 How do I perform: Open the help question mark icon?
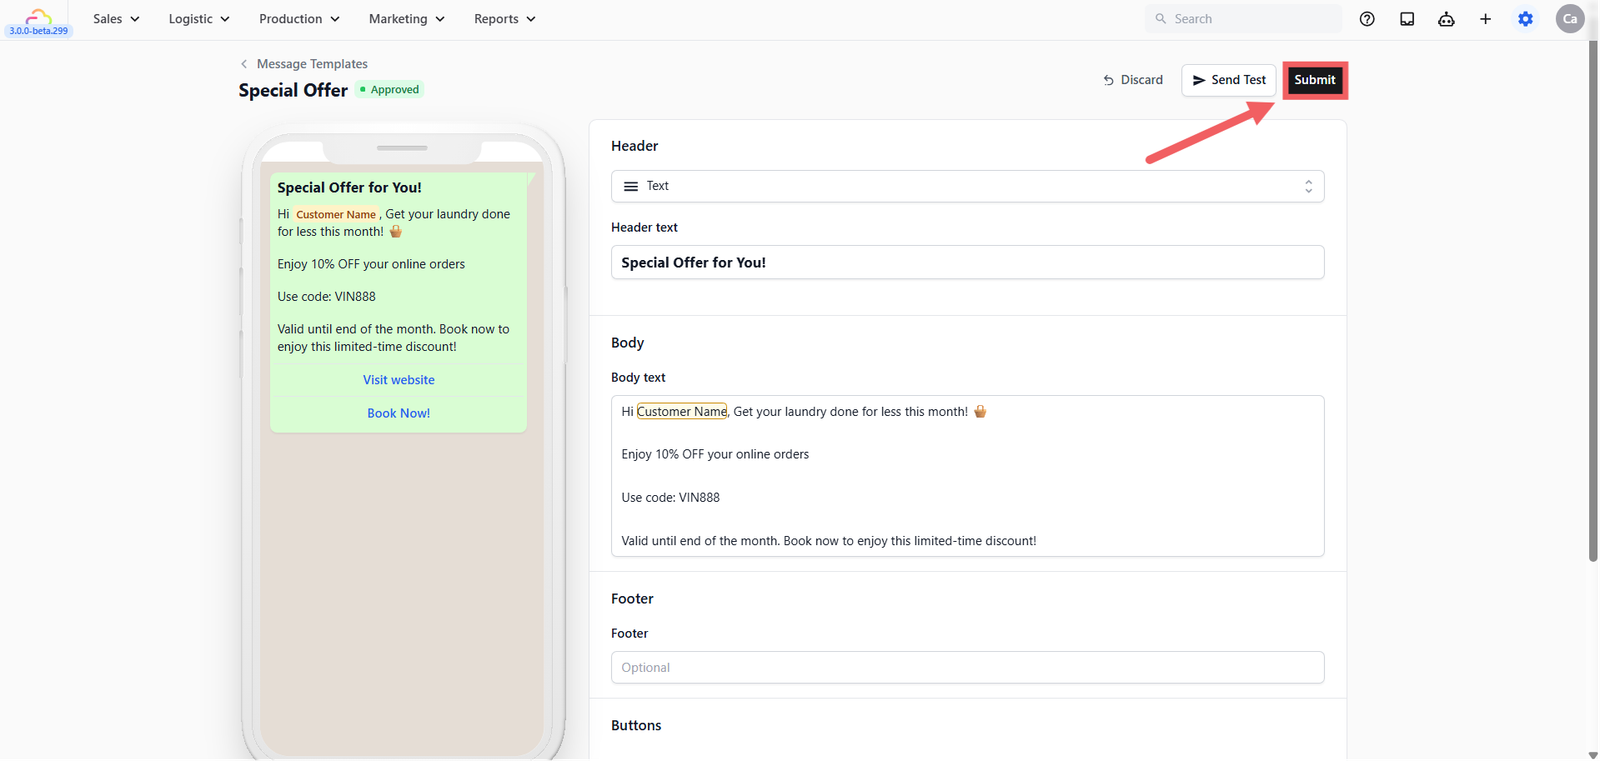(x=1367, y=19)
